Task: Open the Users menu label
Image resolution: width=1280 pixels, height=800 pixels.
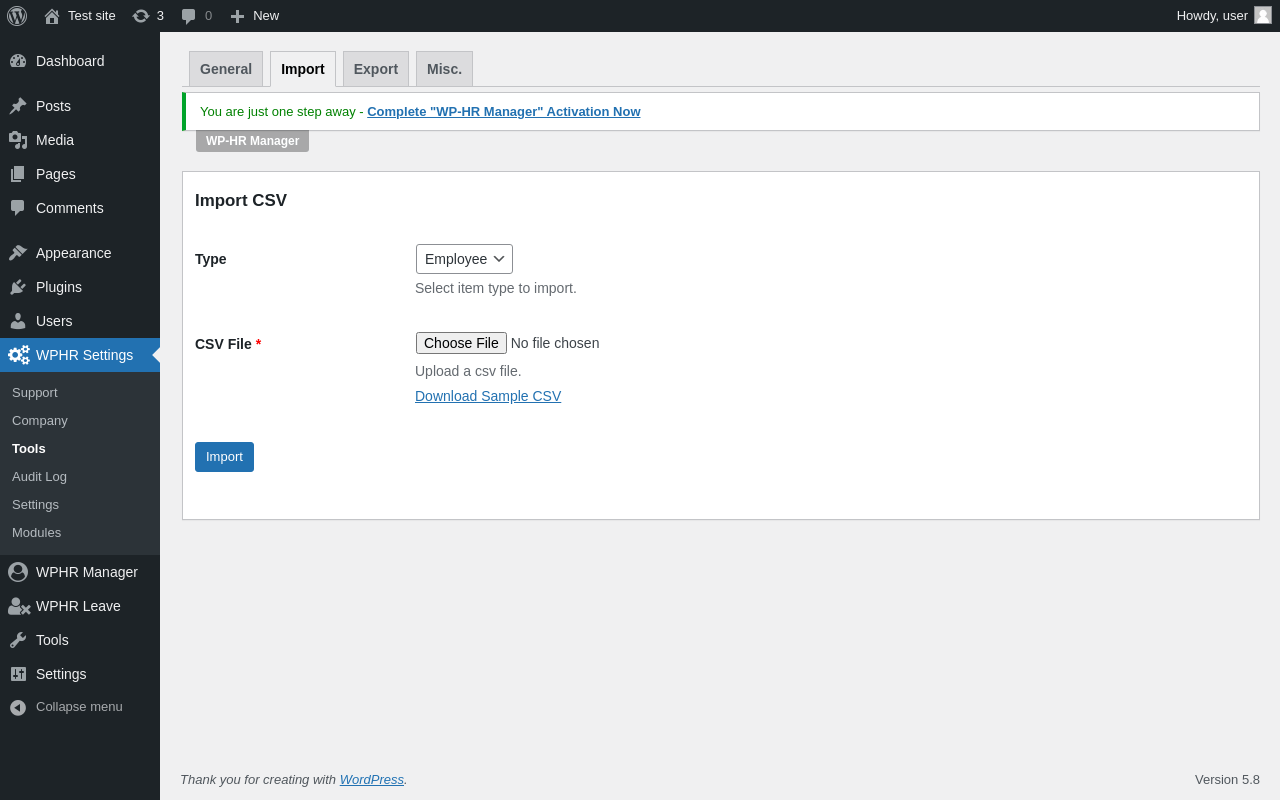Action: [x=54, y=321]
